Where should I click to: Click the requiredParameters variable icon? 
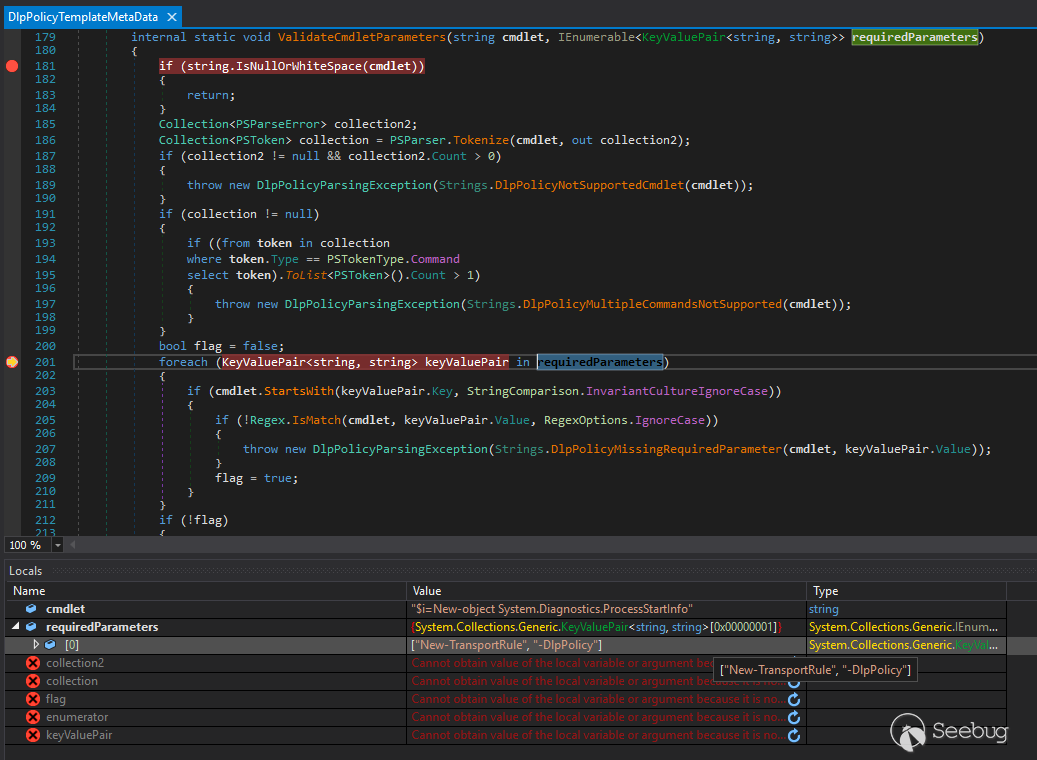31,626
